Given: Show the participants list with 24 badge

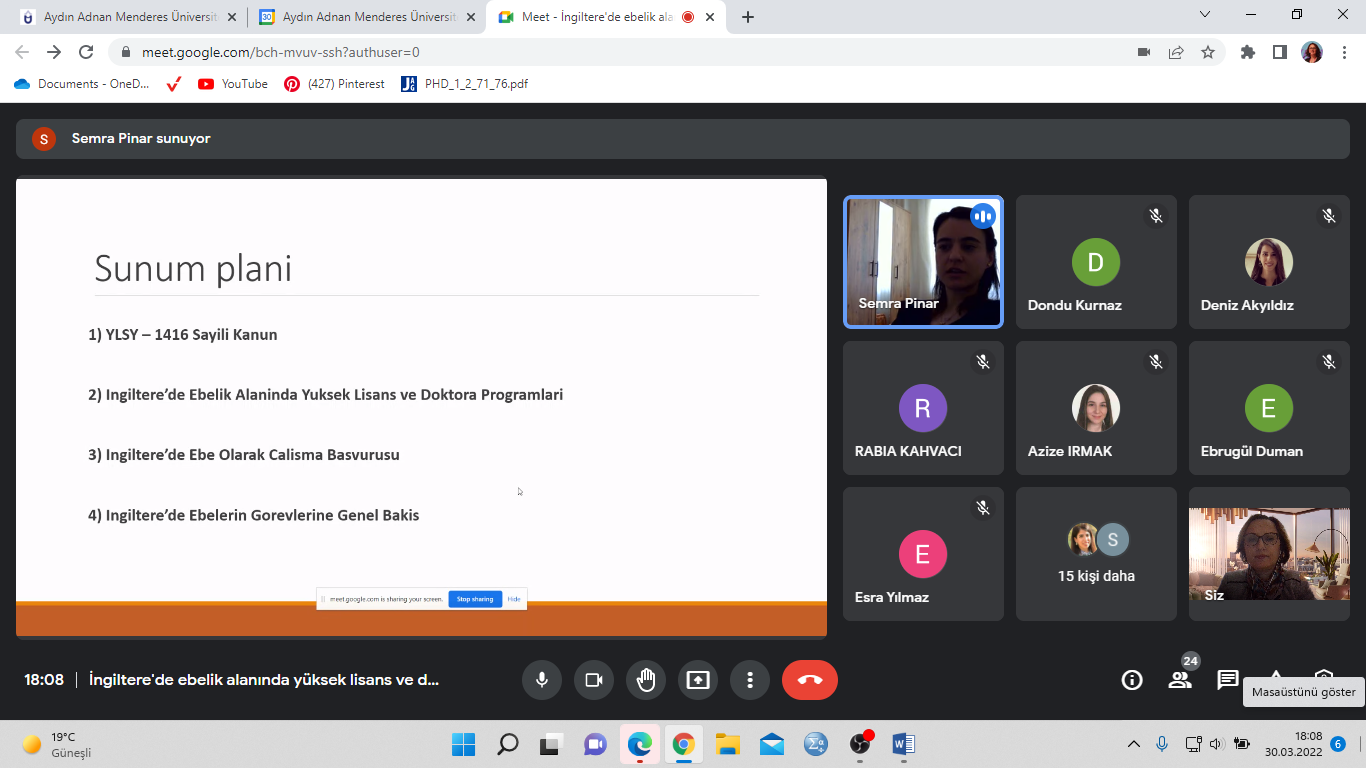Looking at the screenshot, I should point(1180,680).
